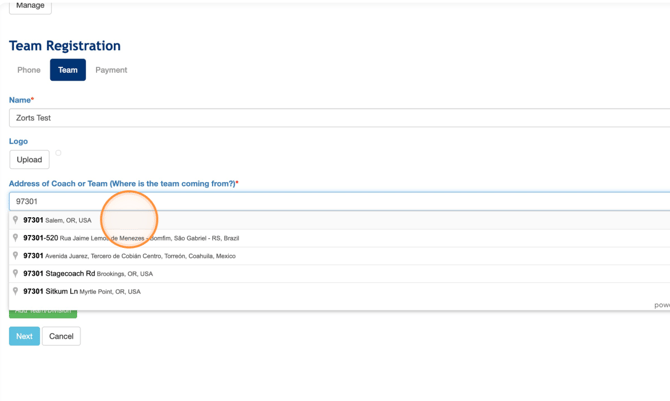Open the Payment tab
The height and width of the screenshot is (401, 670).
point(111,70)
